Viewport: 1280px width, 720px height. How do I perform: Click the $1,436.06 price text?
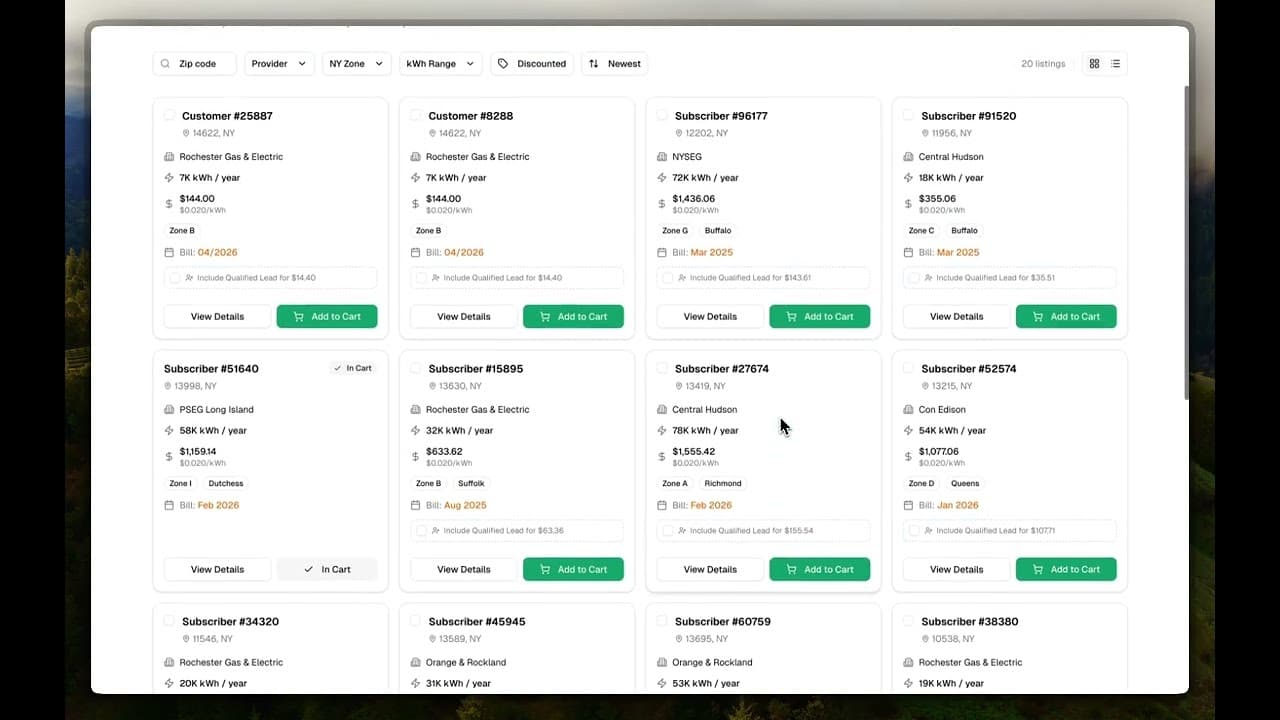(x=694, y=199)
